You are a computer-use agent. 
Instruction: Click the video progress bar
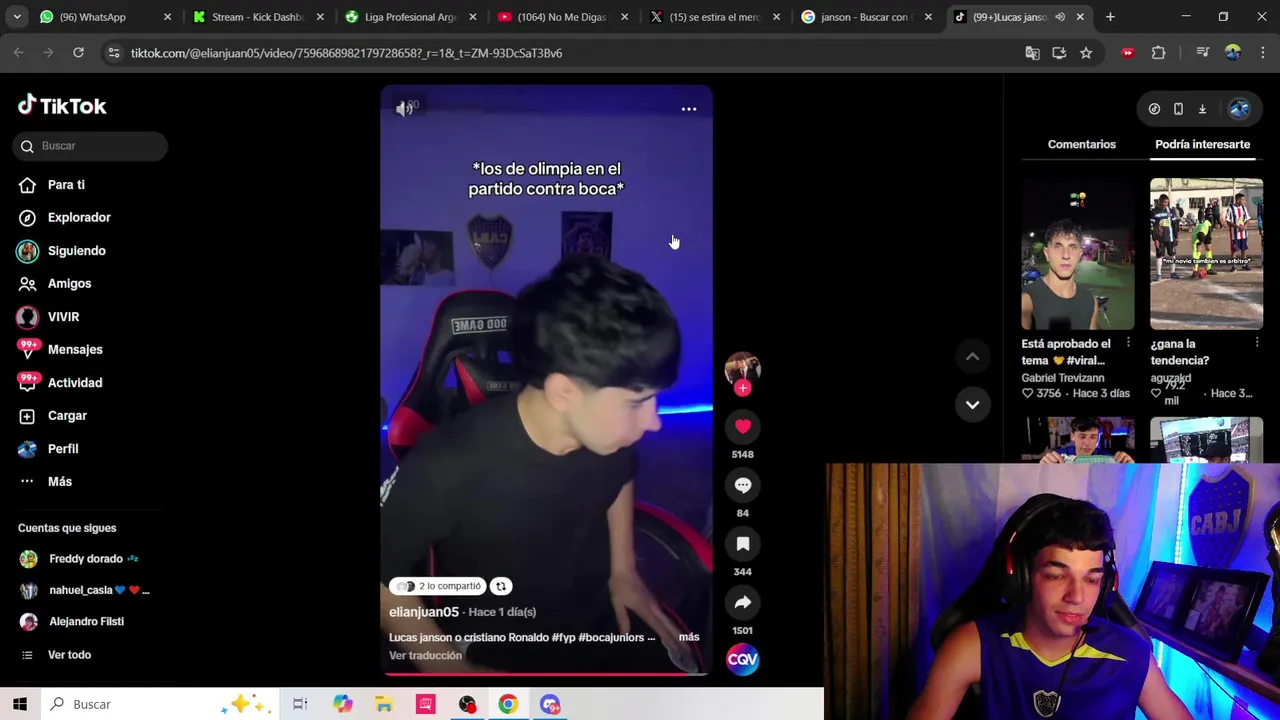tap(546, 674)
